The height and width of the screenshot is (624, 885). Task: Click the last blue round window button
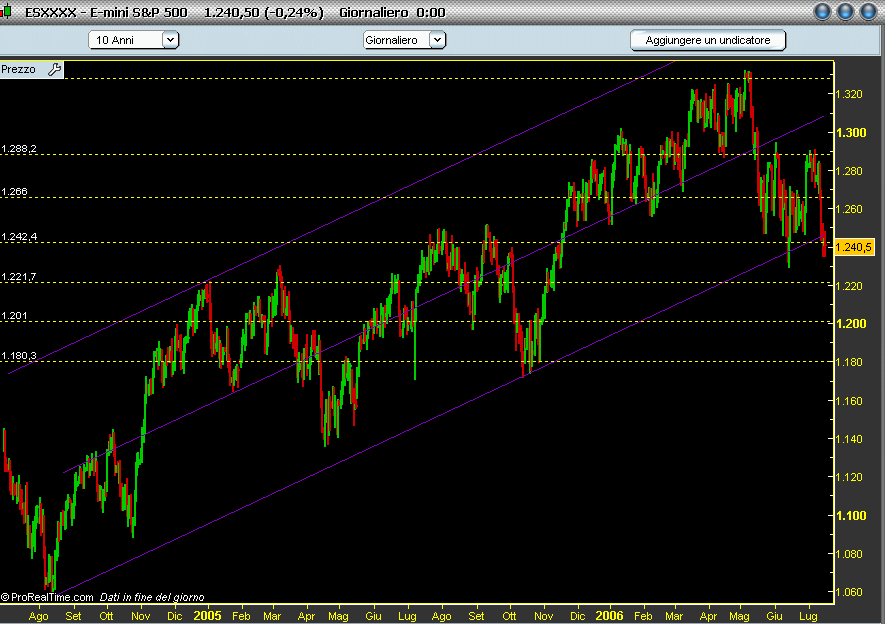click(x=868, y=12)
